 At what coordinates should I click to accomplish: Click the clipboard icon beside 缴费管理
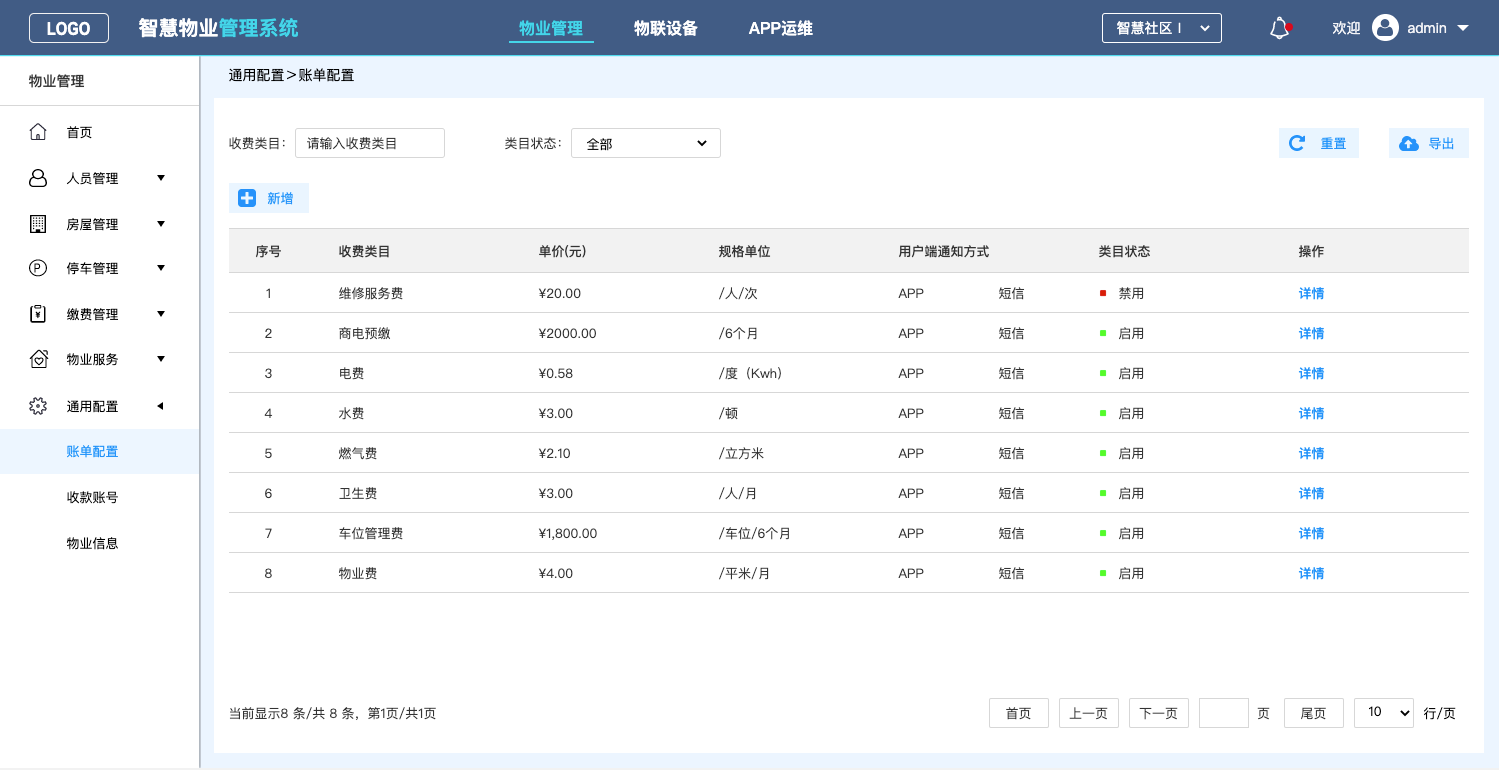click(x=38, y=314)
